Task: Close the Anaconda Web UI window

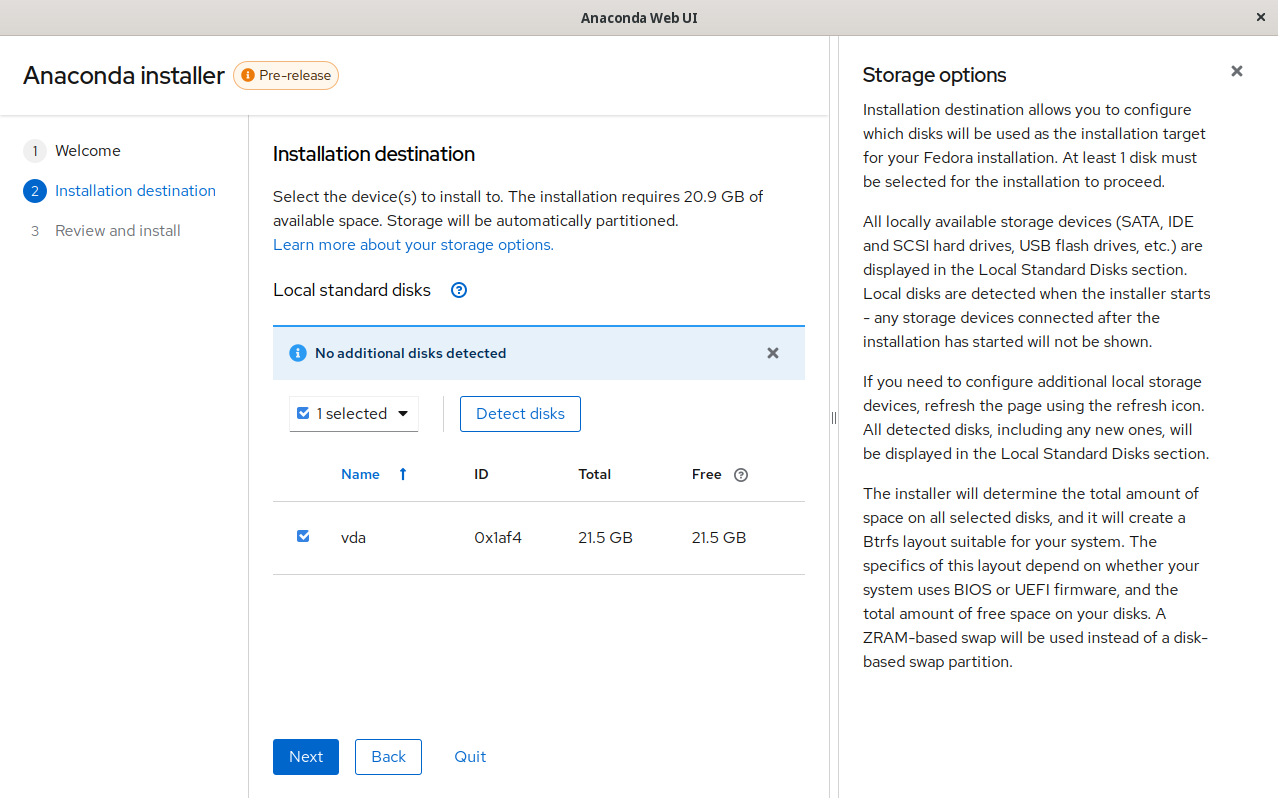Action: pyautogui.click(x=1260, y=17)
